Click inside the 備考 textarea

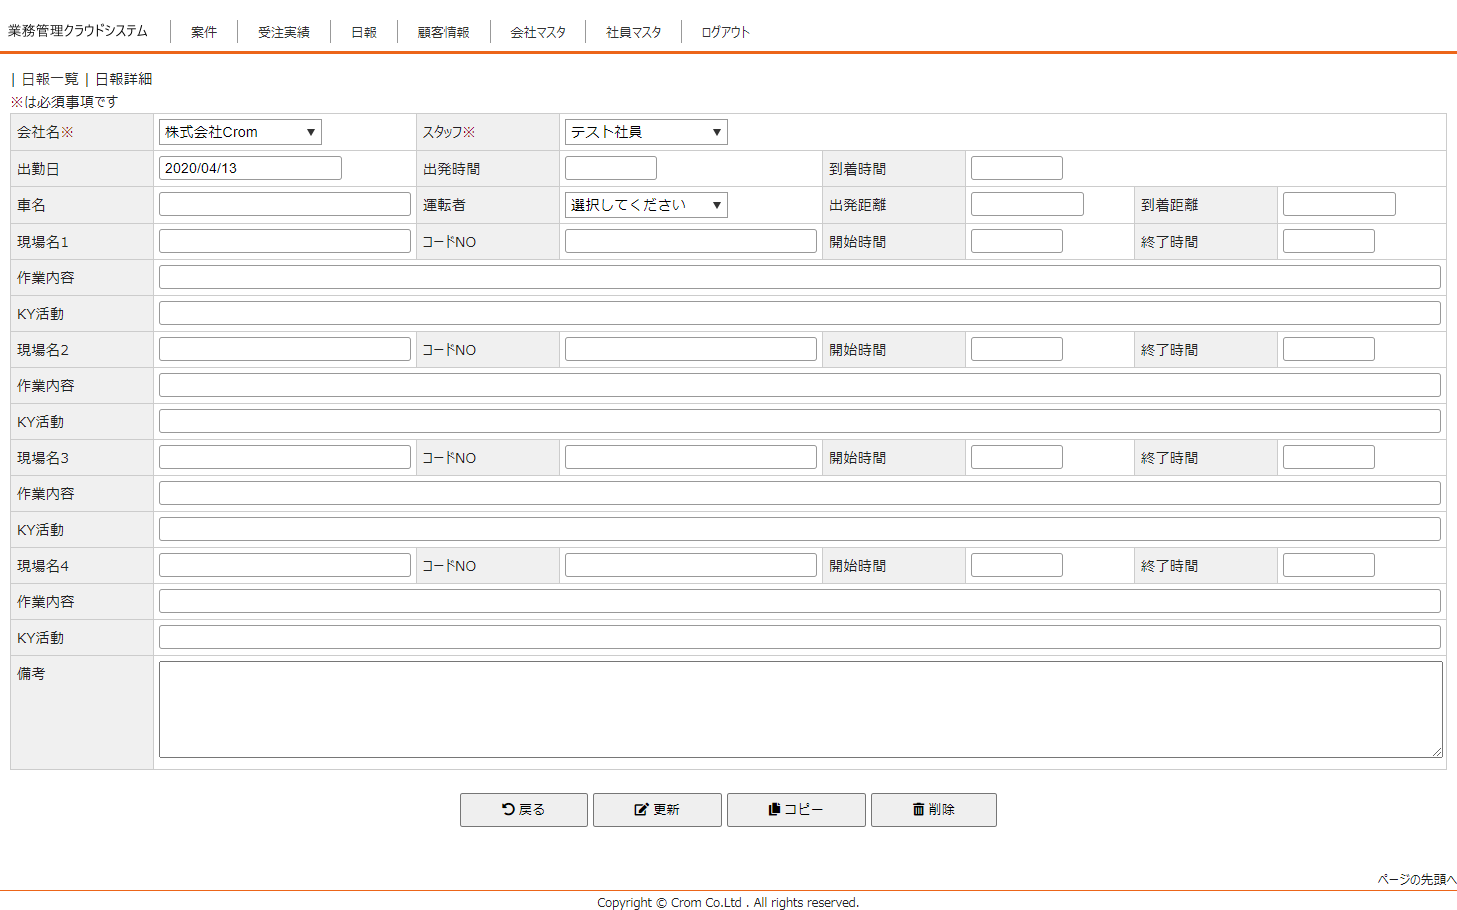(x=800, y=709)
